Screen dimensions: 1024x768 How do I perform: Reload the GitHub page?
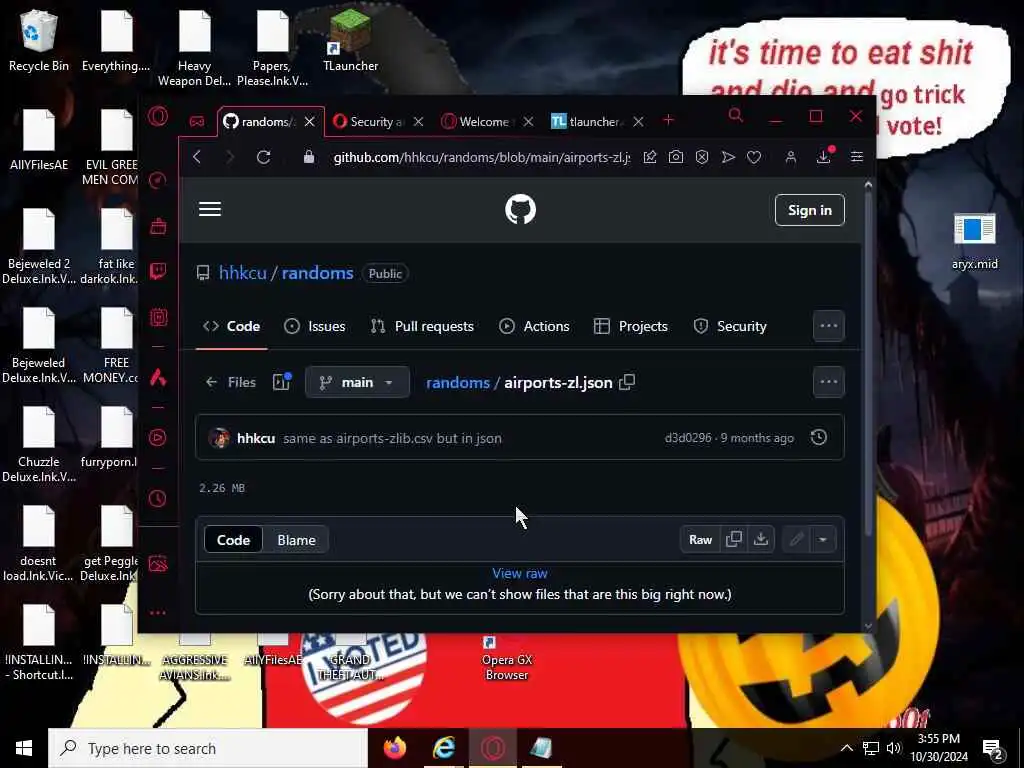click(263, 157)
